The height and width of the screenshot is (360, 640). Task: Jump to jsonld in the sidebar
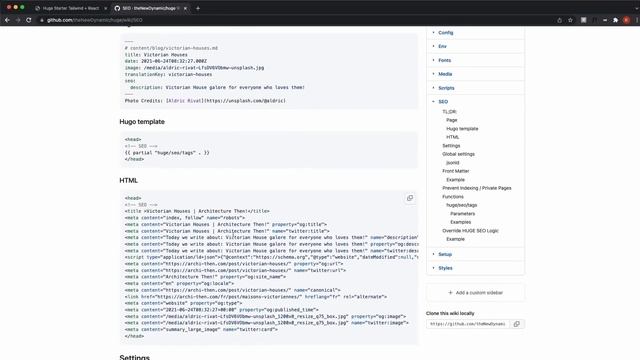453,163
